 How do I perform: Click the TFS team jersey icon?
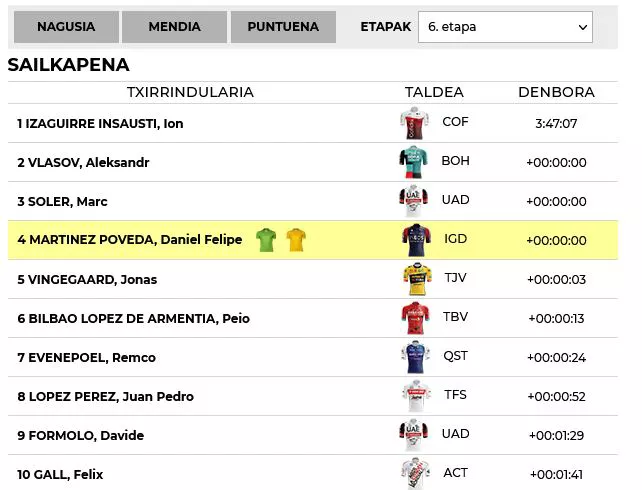[415, 396]
